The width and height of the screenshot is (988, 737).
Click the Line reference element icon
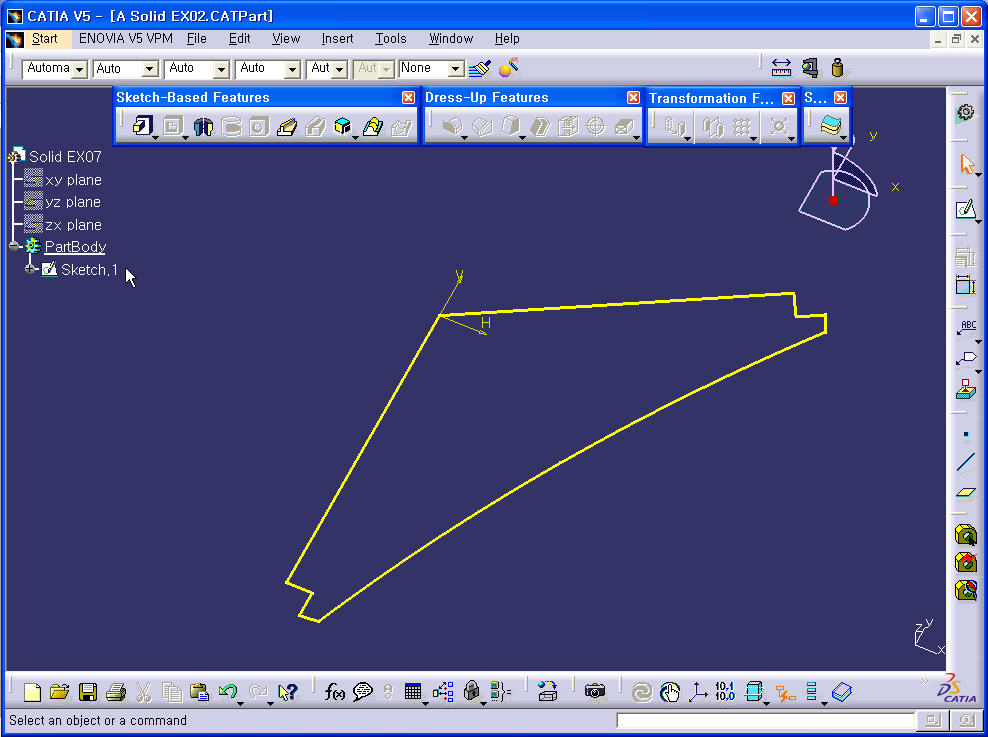tap(965, 462)
